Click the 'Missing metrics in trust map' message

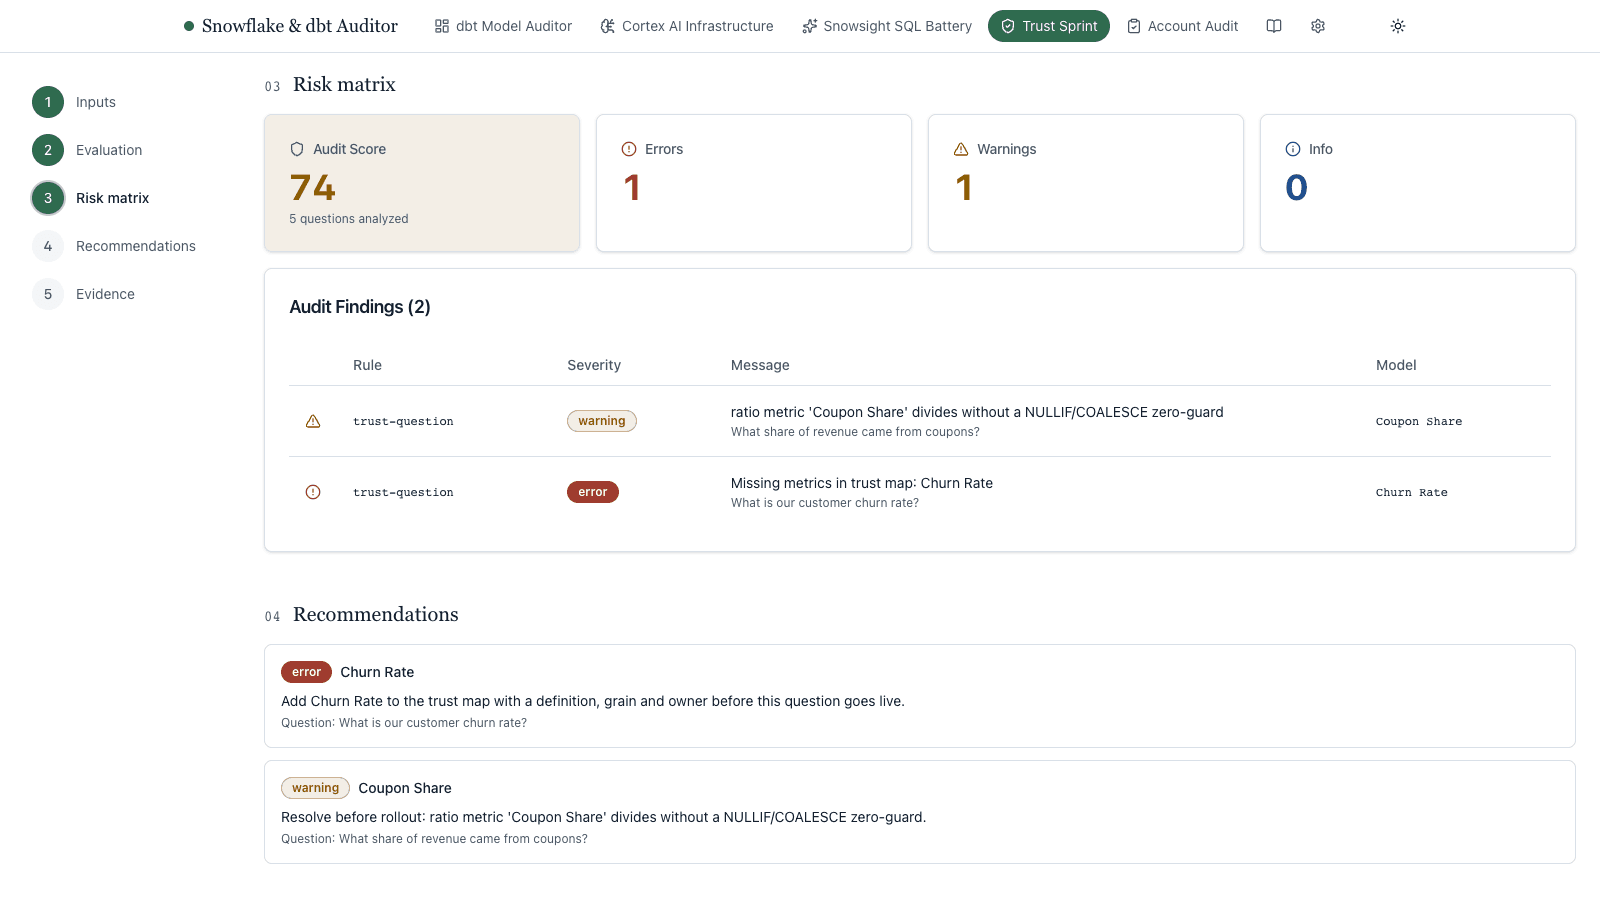point(862,483)
